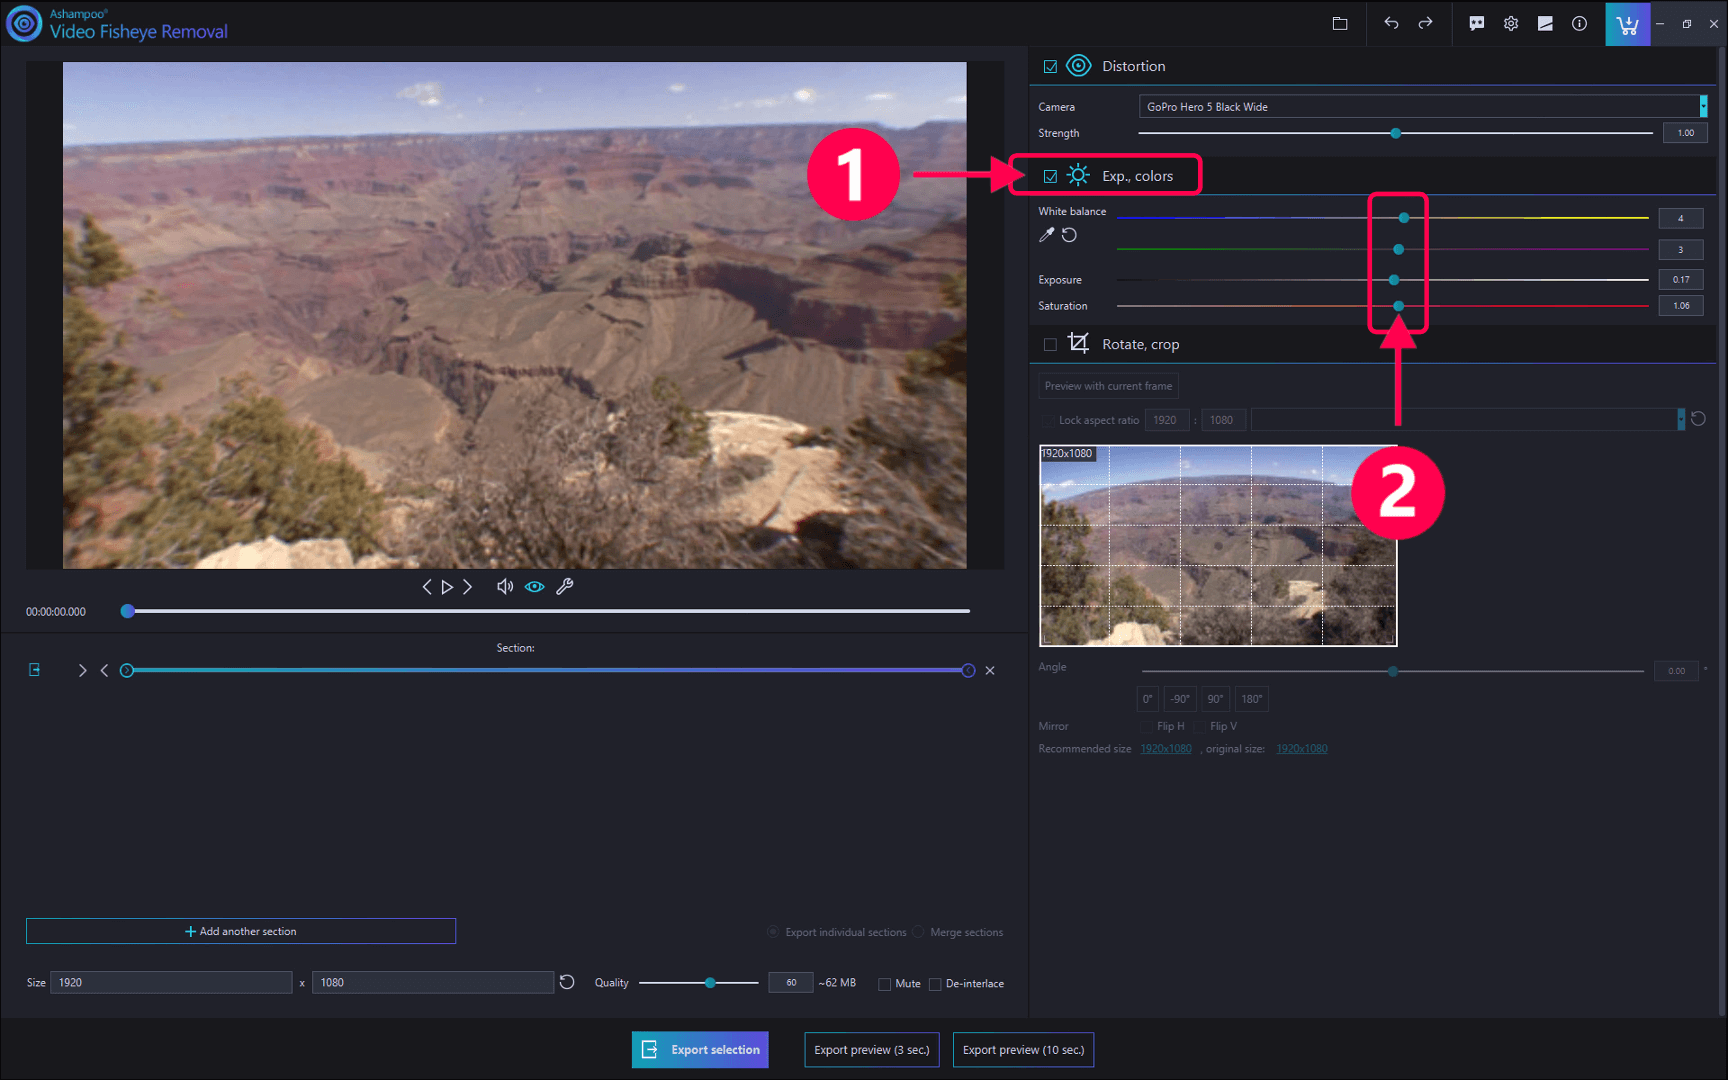This screenshot has height=1080, width=1728.
Task: Click Export preview (3 sec.) button
Action: click(x=872, y=1050)
